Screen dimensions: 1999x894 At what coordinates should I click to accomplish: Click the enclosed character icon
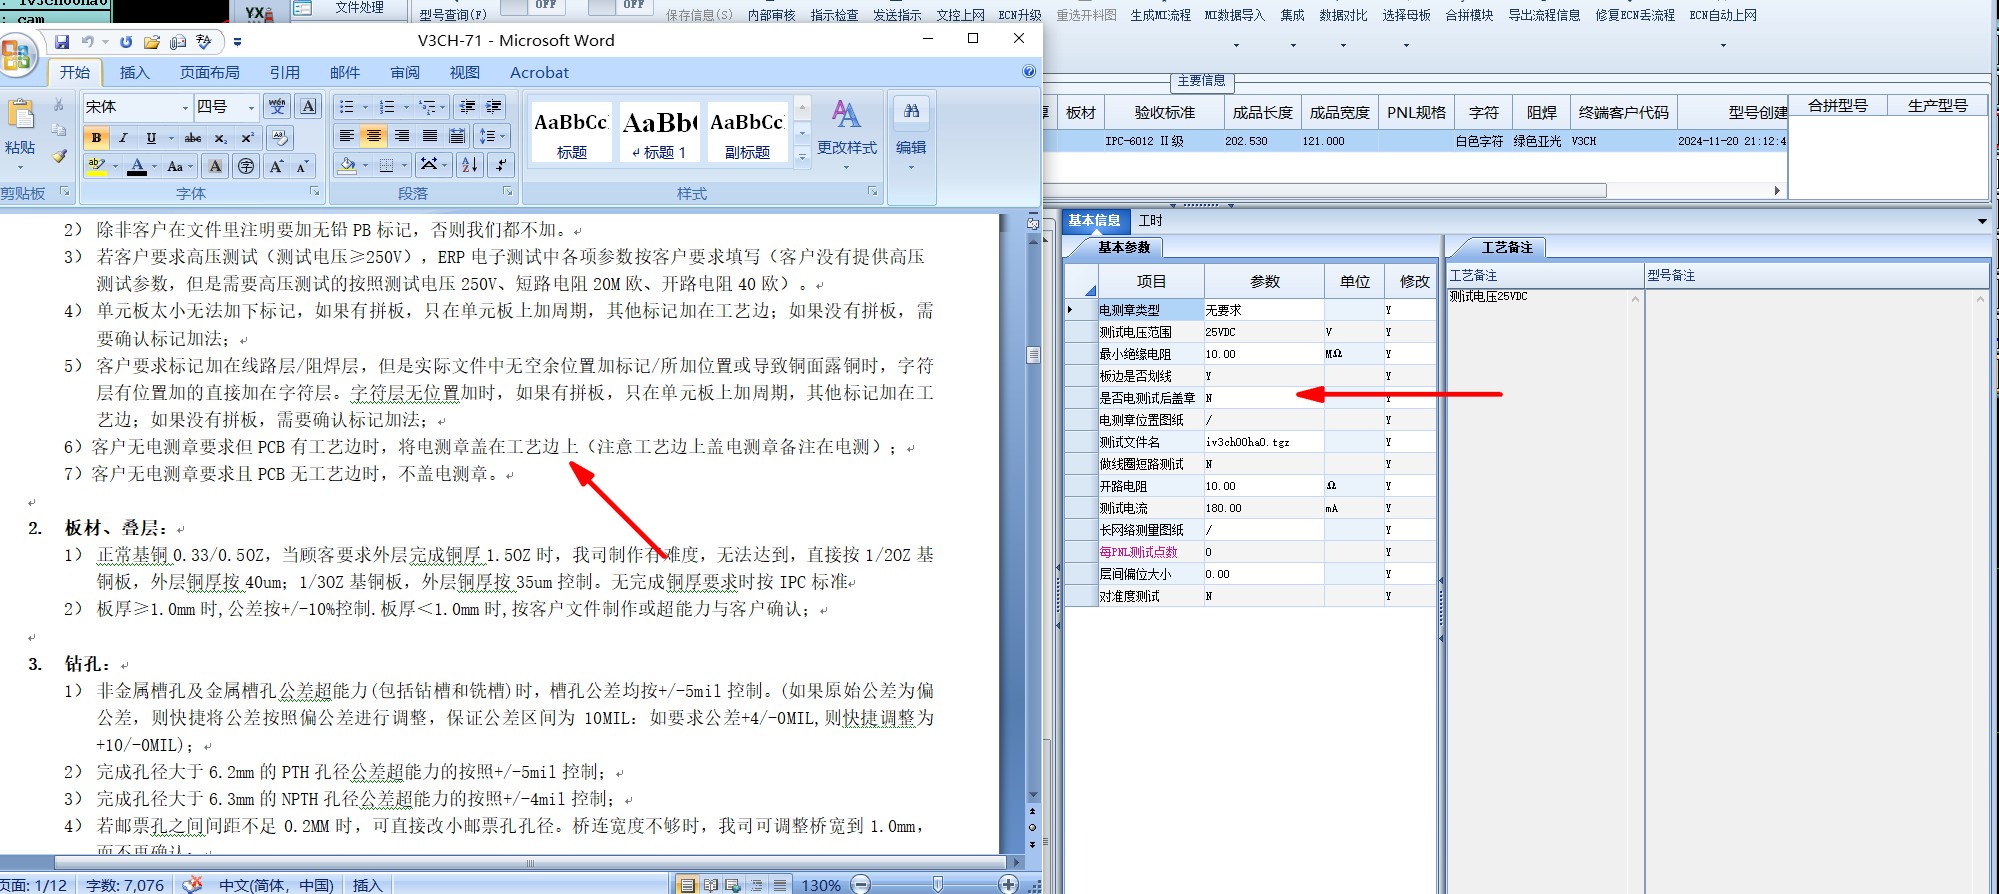[246, 166]
